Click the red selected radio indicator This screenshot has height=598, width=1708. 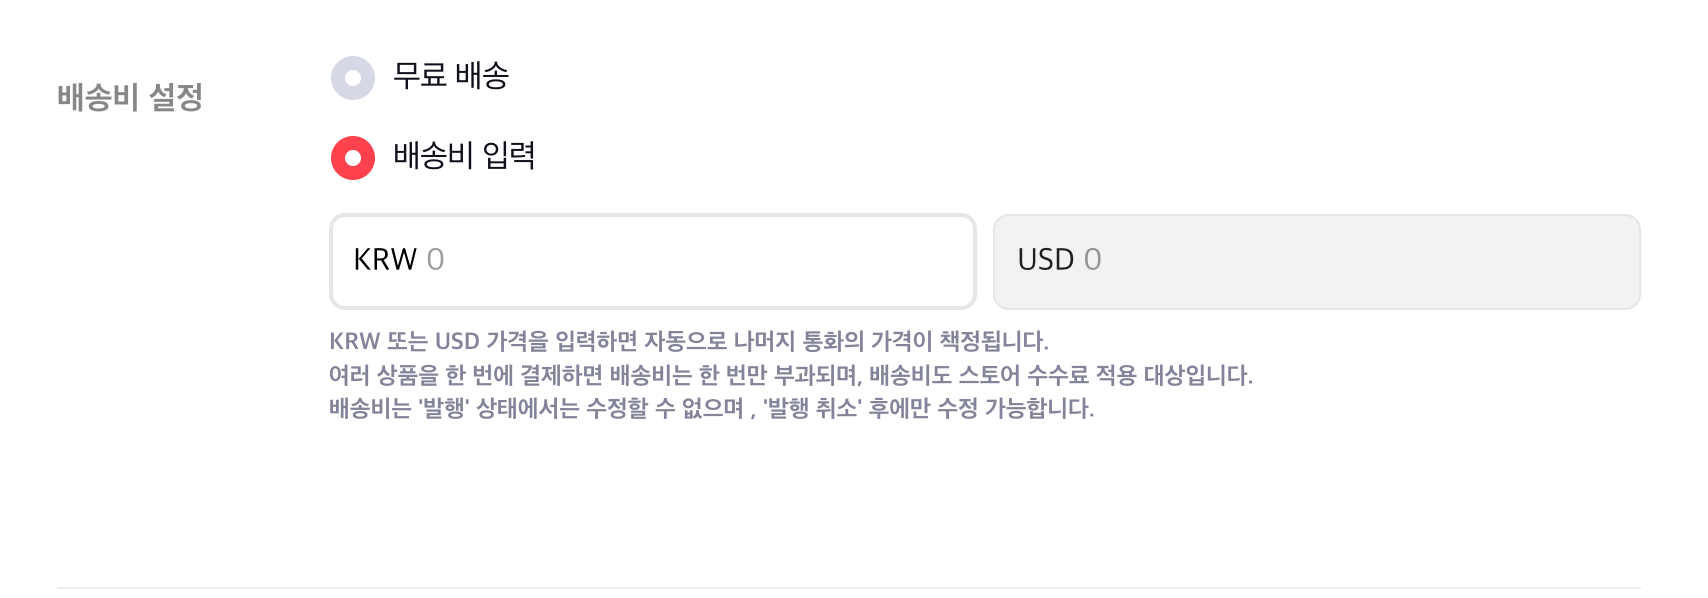pos(352,158)
